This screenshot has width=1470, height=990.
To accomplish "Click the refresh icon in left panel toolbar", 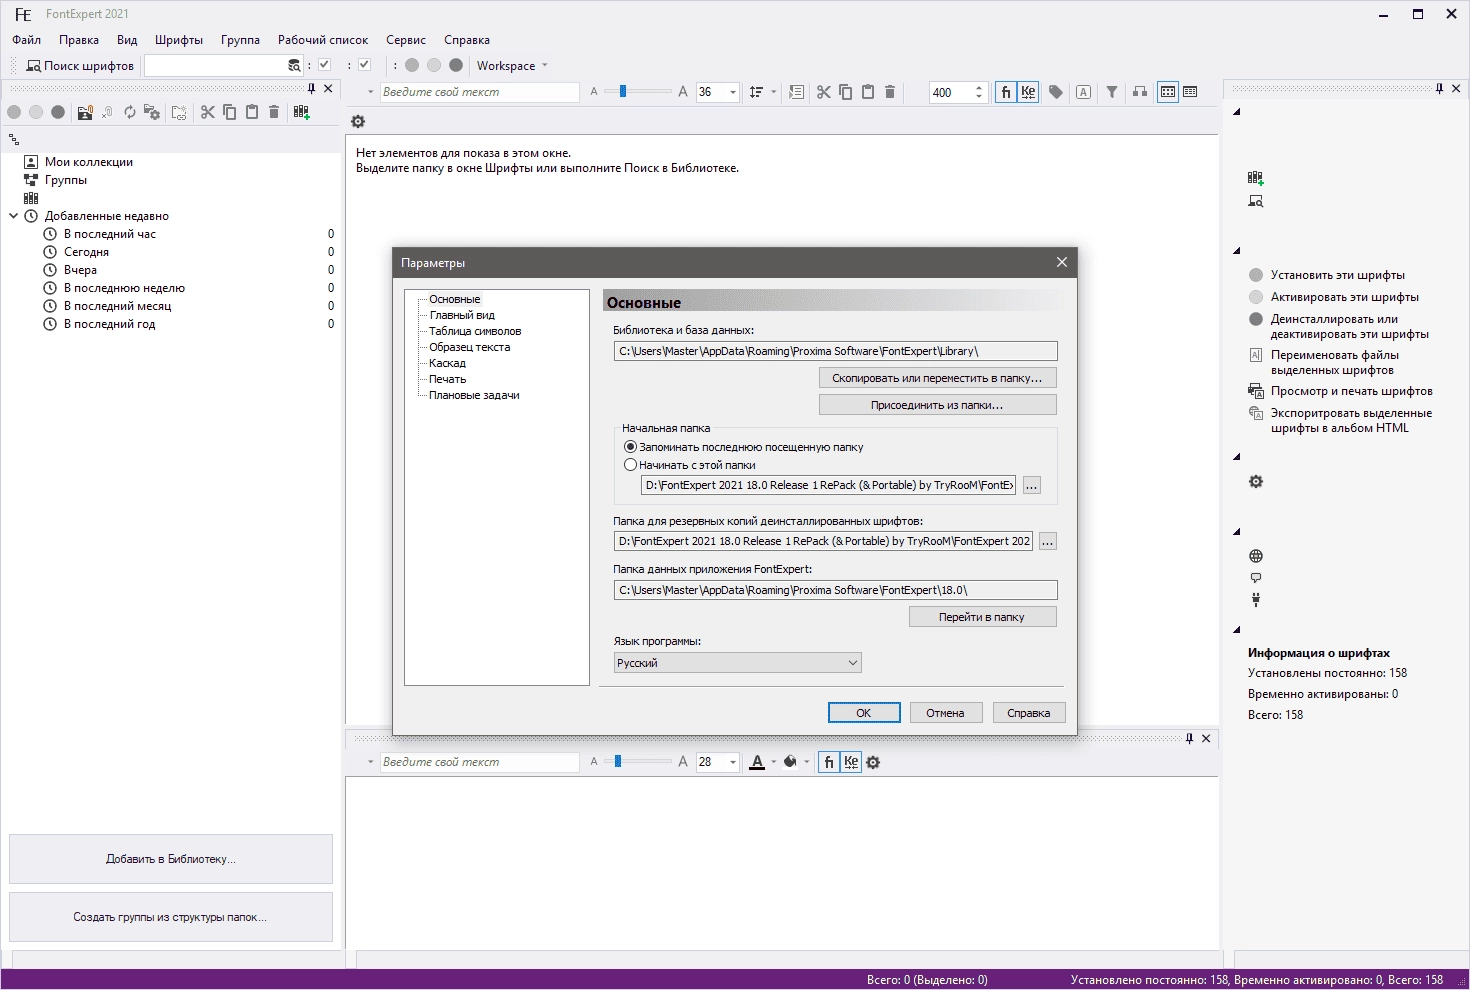I will point(130,112).
